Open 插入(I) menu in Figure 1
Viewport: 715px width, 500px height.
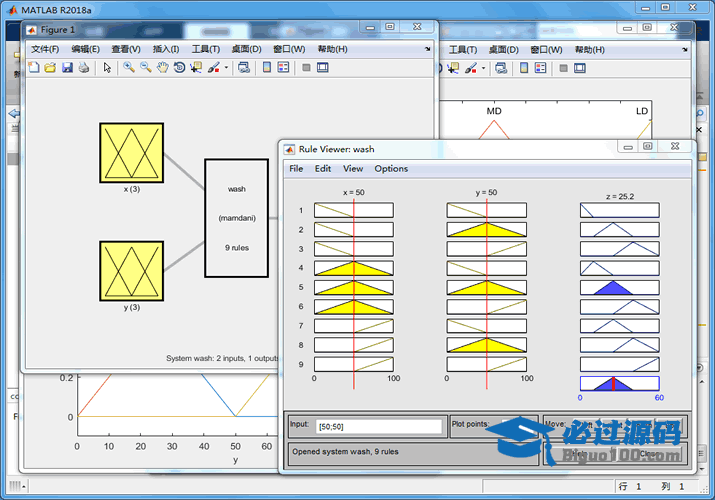click(x=166, y=49)
